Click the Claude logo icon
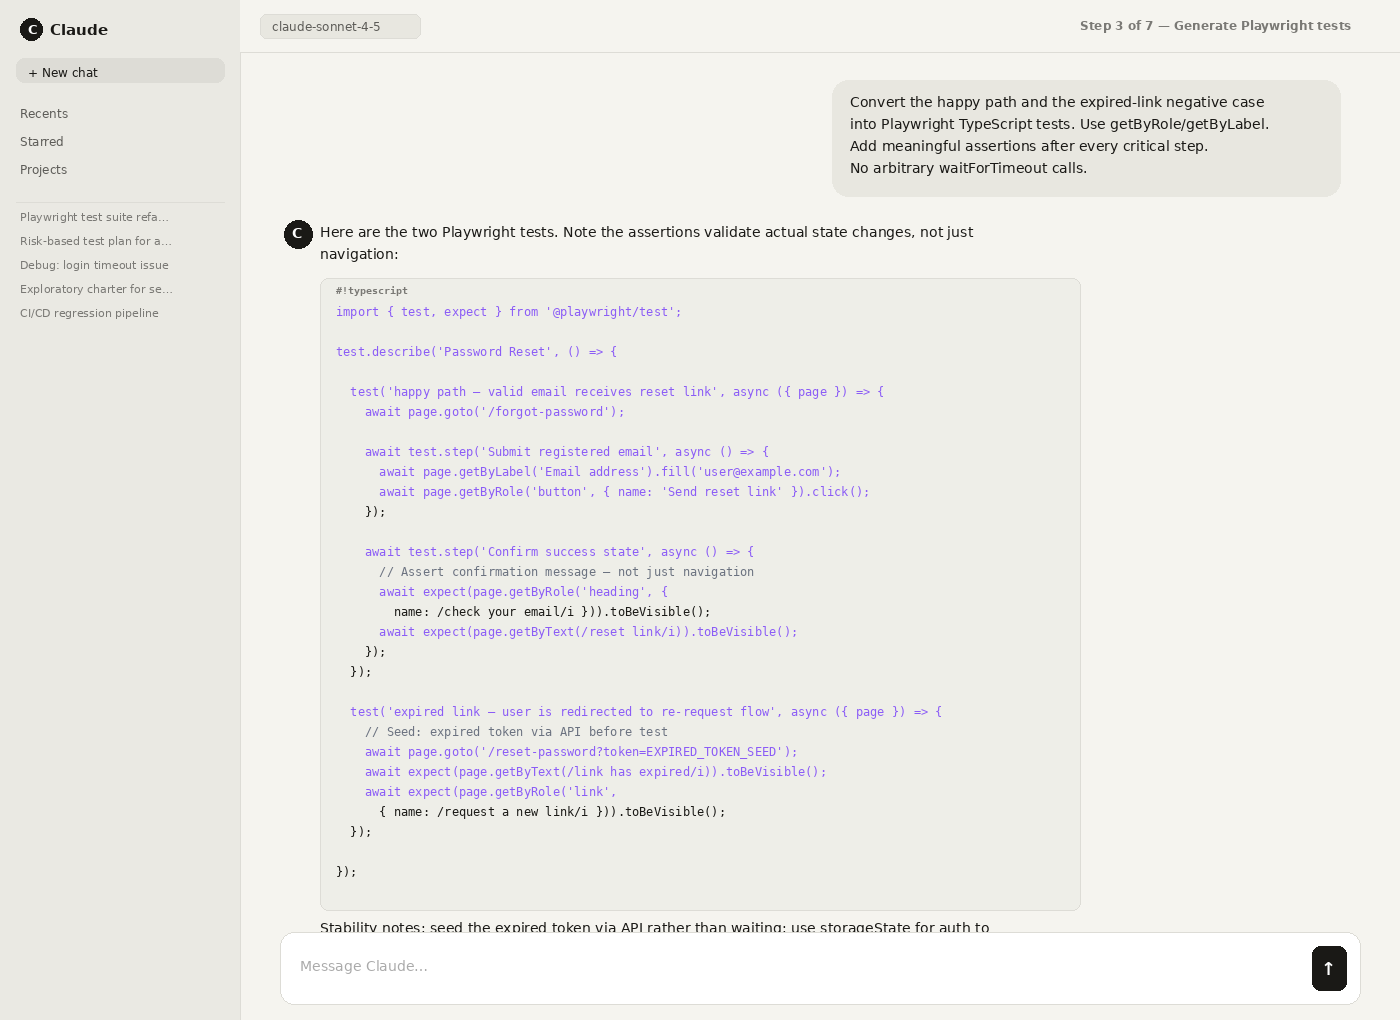Image resolution: width=1400 pixels, height=1020 pixels. click(31, 29)
